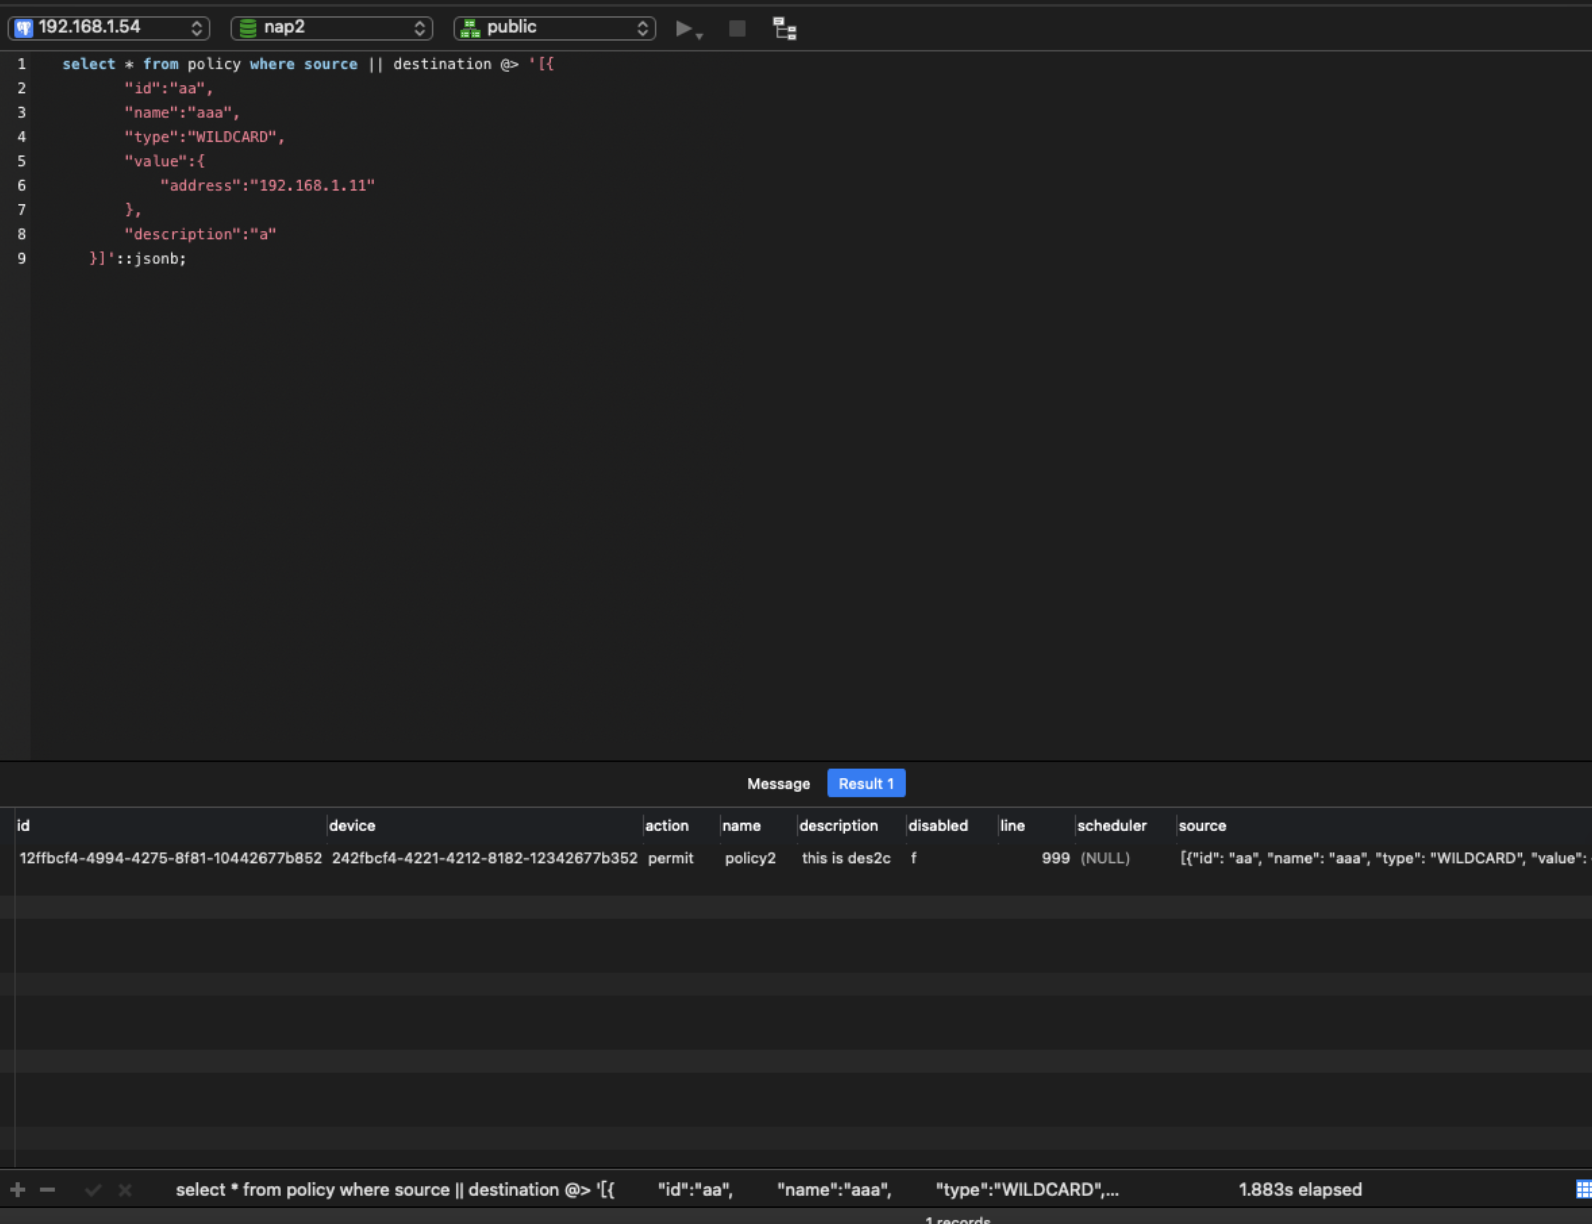Select the source JSON cell
The height and width of the screenshot is (1224, 1592).
pyautogui.click(x=1385, y=858)
